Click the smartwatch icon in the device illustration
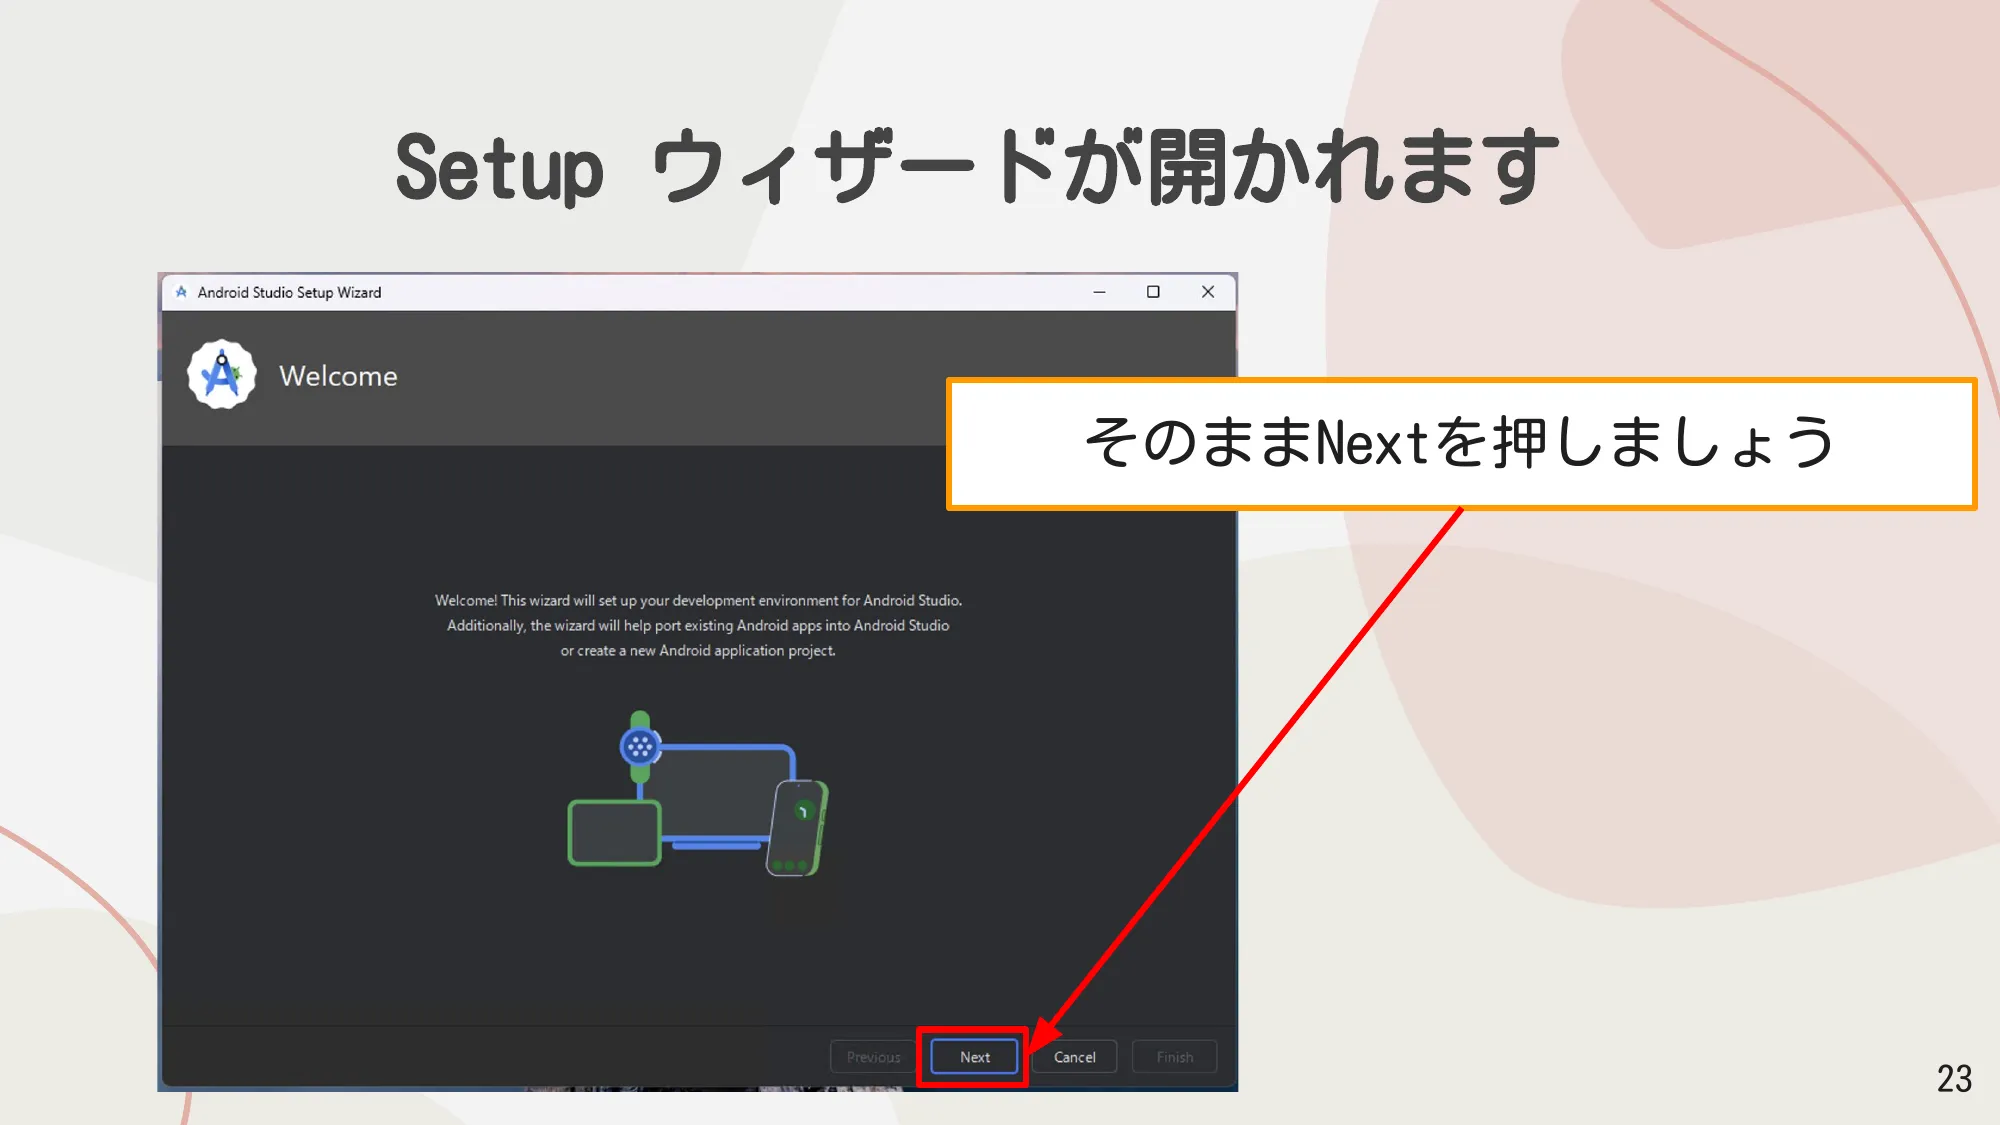 click(x=638, y=745)
